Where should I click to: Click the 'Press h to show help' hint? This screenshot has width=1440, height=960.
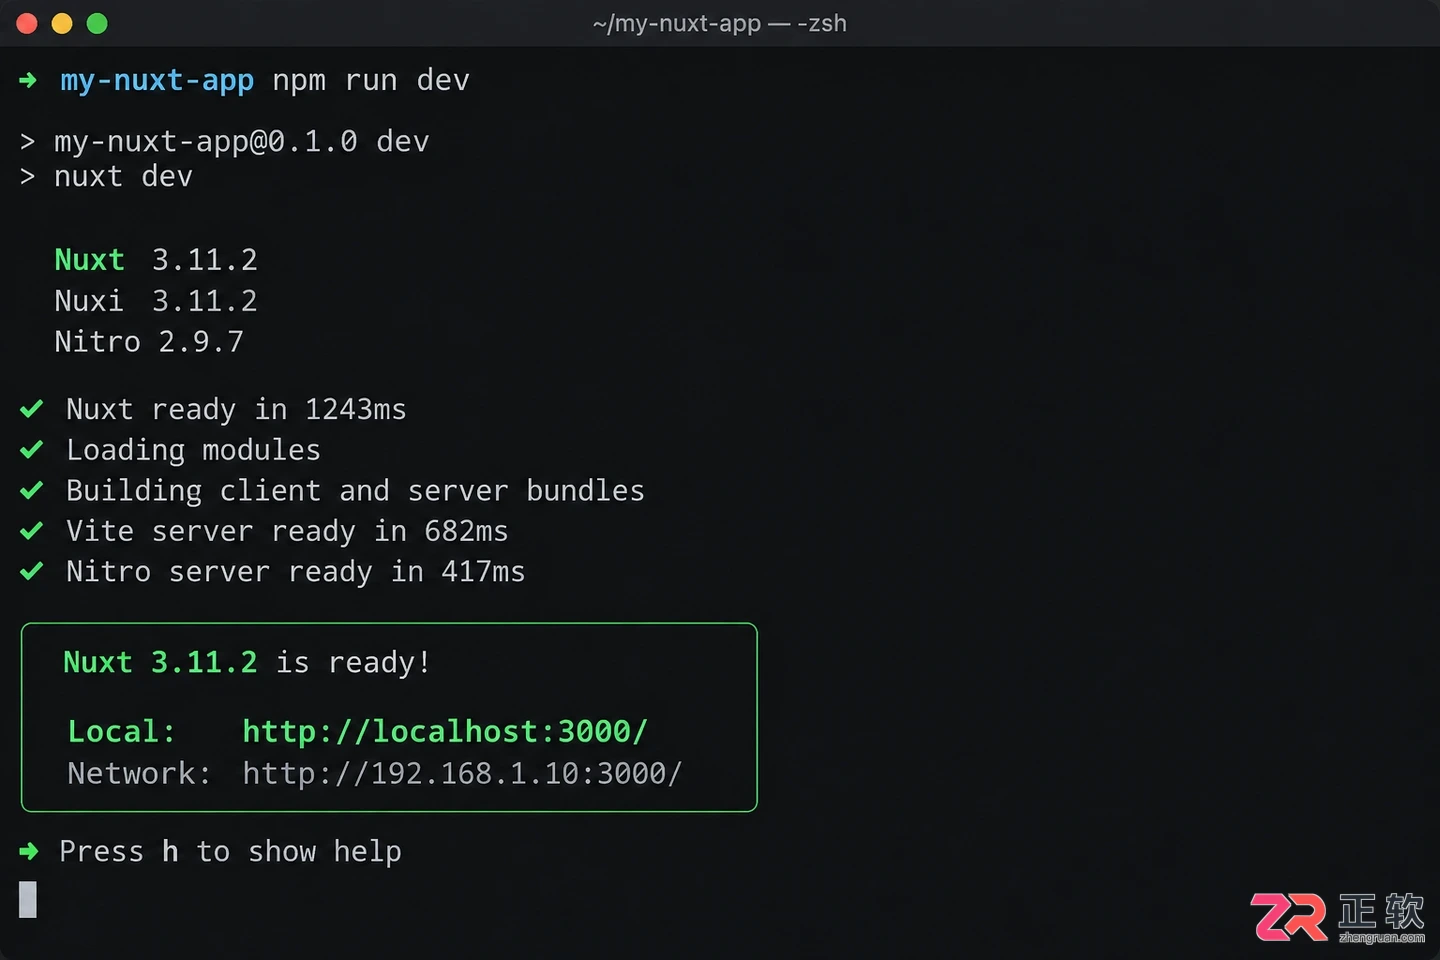coord(230,852)
